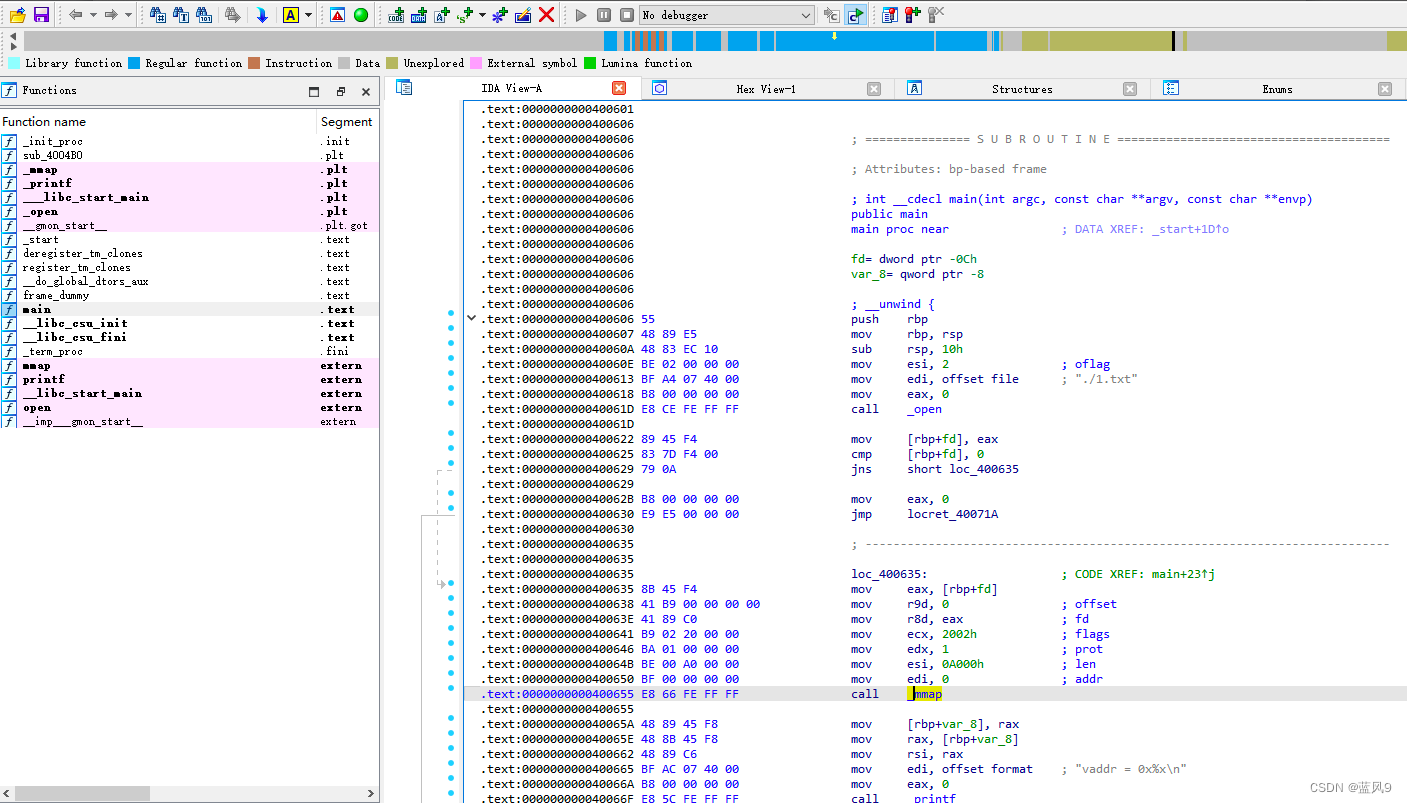This screenshot has height=803, width=1407.
Task: Click the yellow marker on navigation band
Action: coord(834,36)
